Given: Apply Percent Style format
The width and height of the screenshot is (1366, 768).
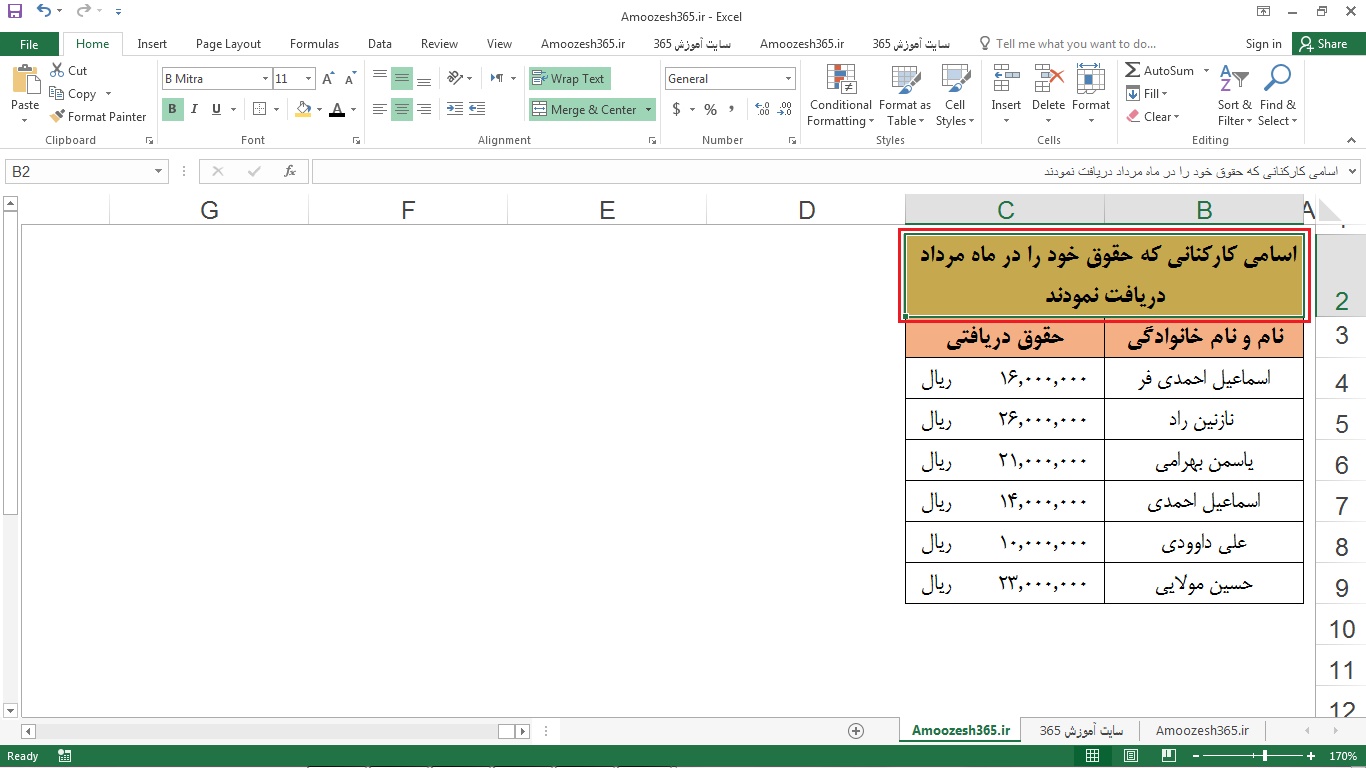Looking at the screenshot, I should click(710, 109).
